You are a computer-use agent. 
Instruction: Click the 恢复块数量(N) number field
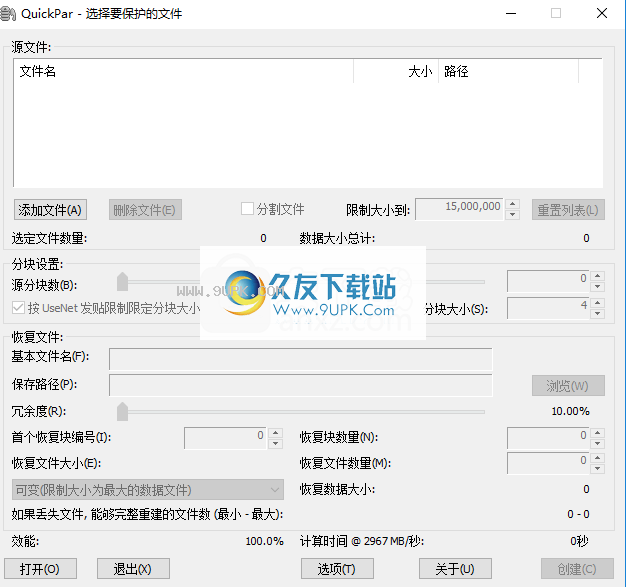[x=548, y=438]
